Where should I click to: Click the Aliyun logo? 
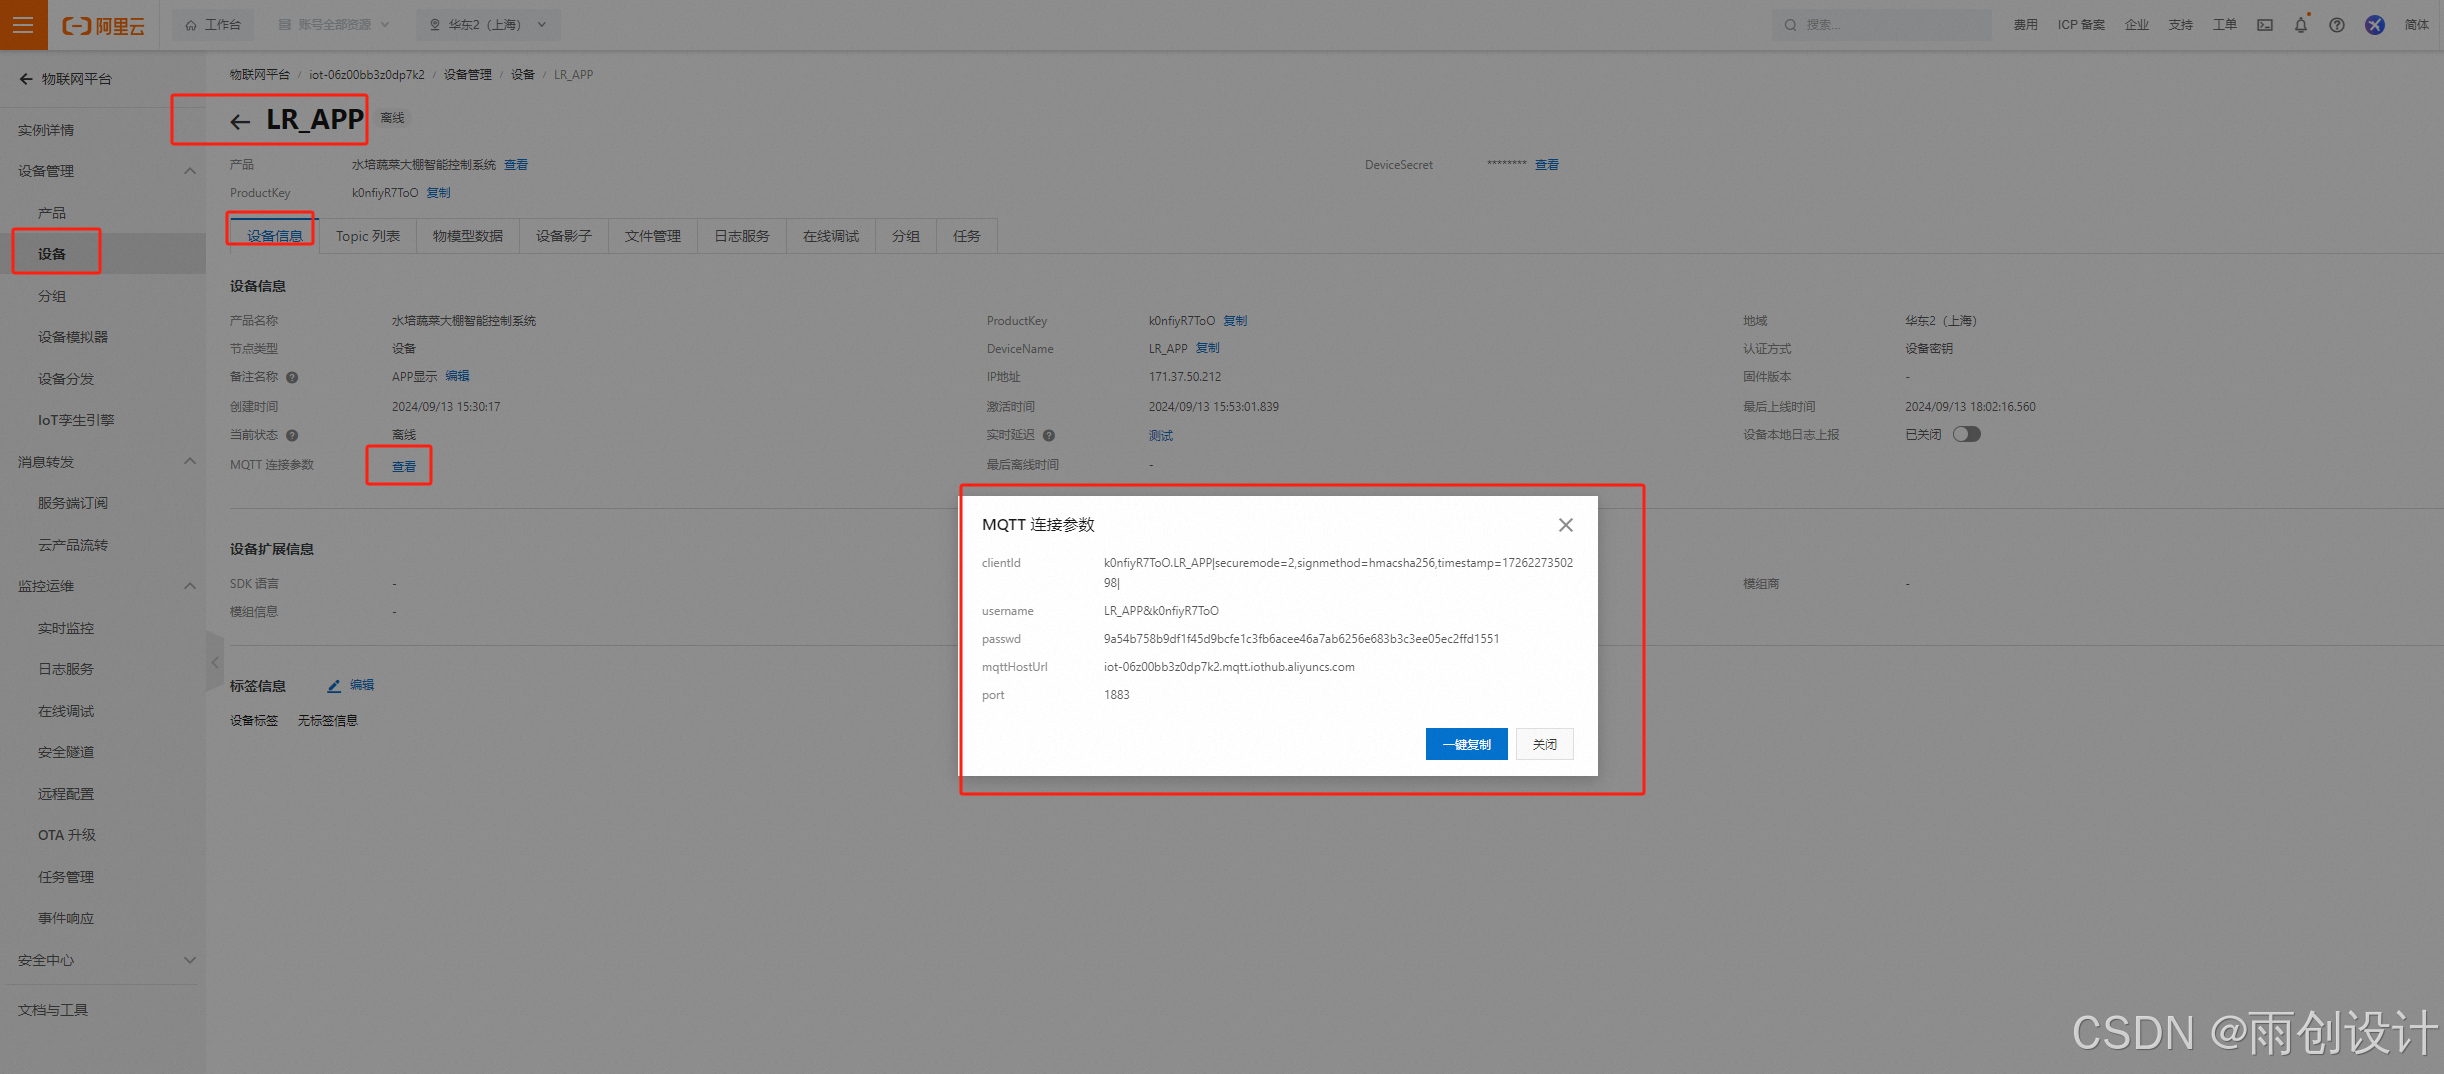[x=103, y=25]
